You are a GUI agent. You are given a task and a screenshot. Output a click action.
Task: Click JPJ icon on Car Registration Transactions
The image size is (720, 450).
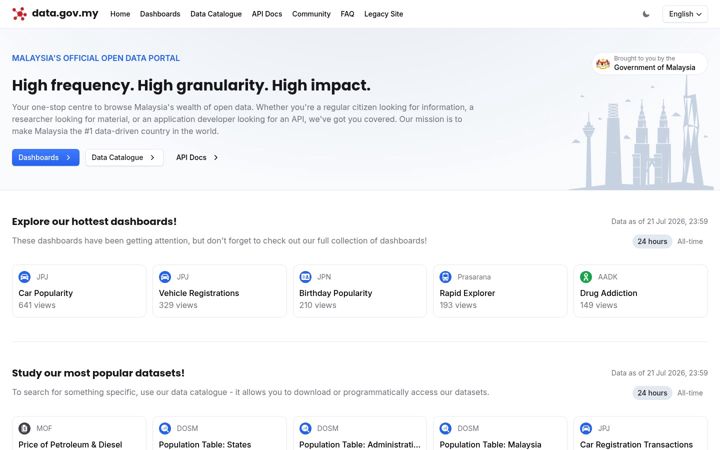[x=586, y=428]
